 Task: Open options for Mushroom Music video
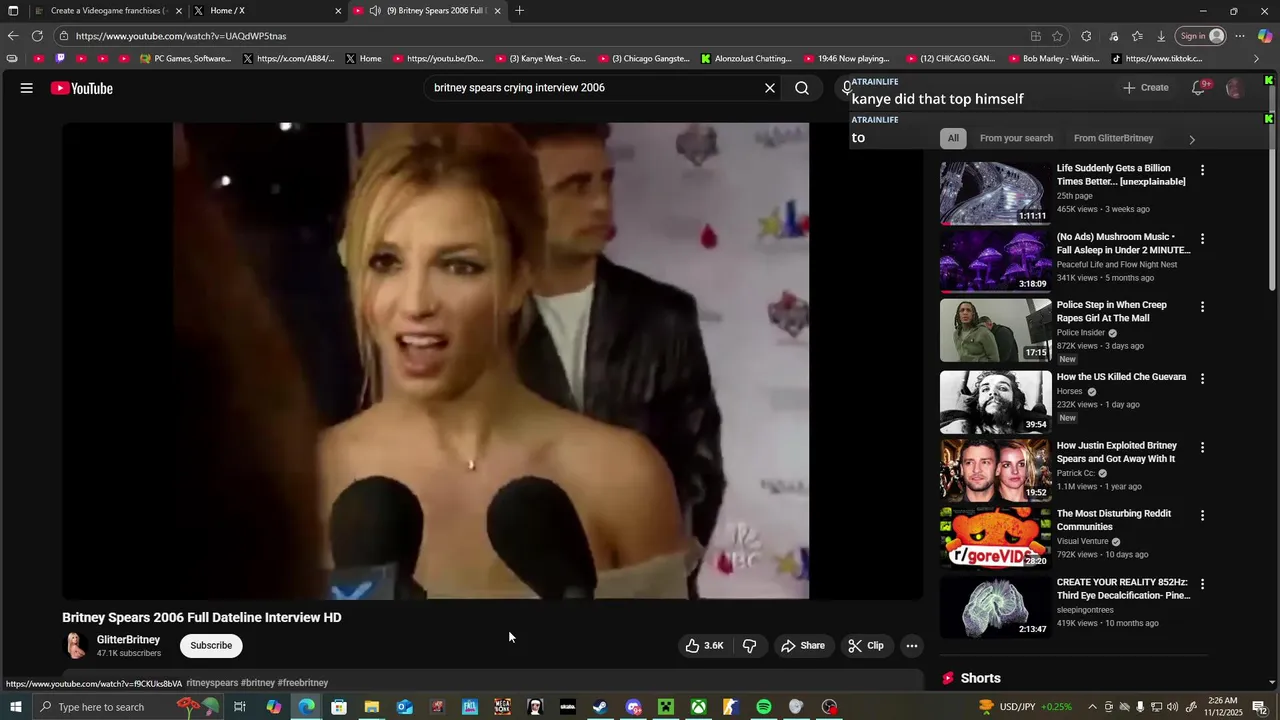tap(1202, 239)
